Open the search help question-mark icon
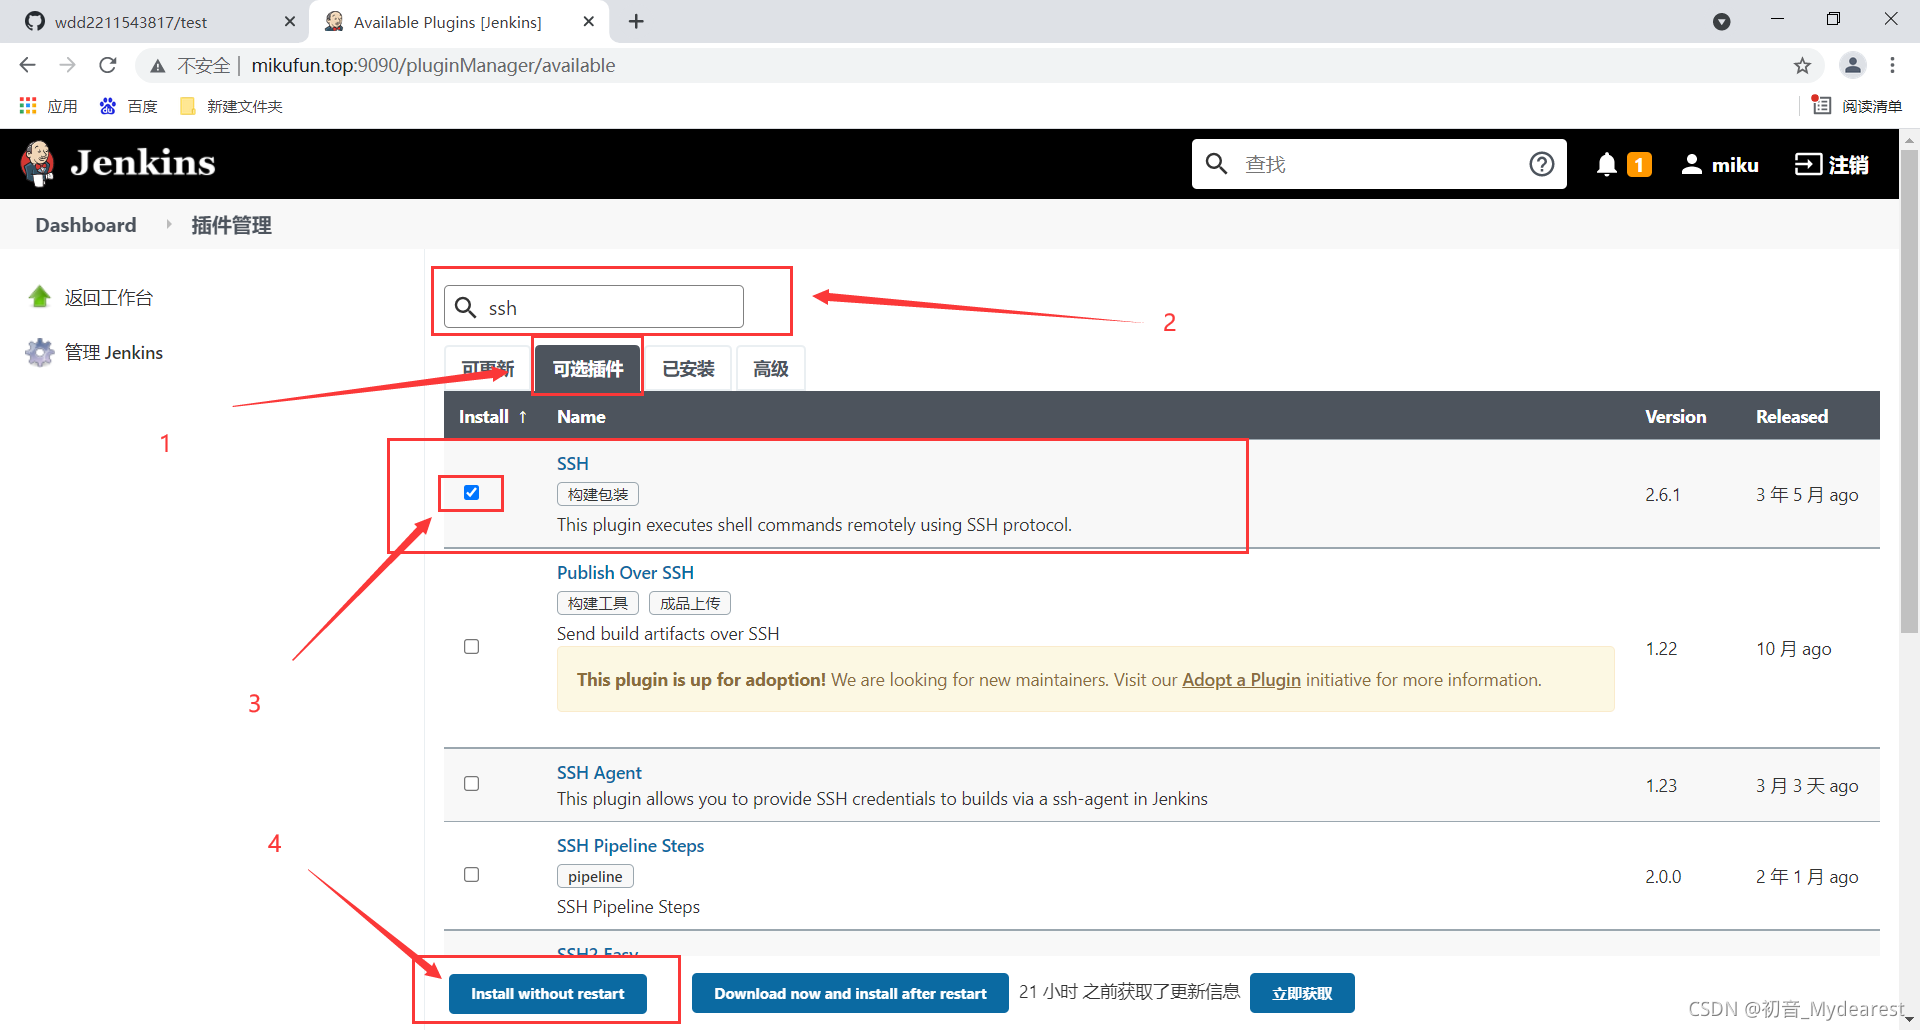Viewport: 1920px width, 1030px height. [x=1541, y=164]
